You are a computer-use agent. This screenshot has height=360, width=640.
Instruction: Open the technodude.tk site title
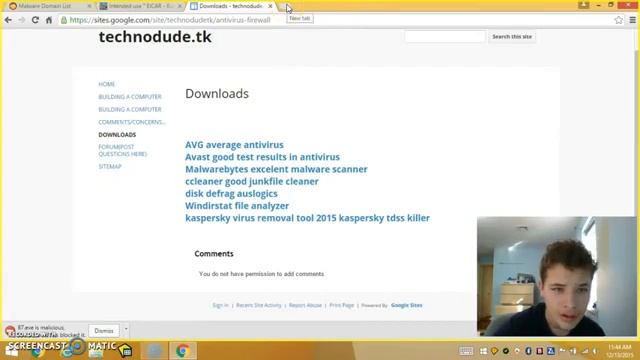point(155,37)
